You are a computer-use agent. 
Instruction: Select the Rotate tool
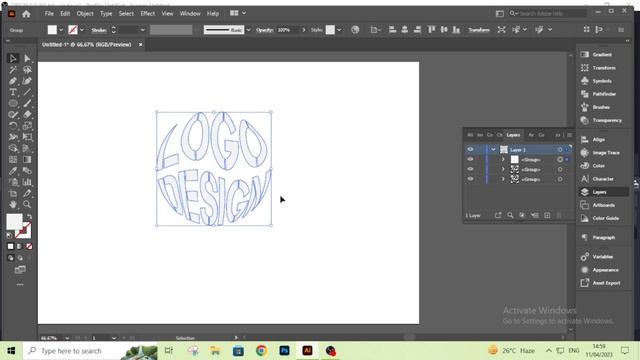(13, 126)
